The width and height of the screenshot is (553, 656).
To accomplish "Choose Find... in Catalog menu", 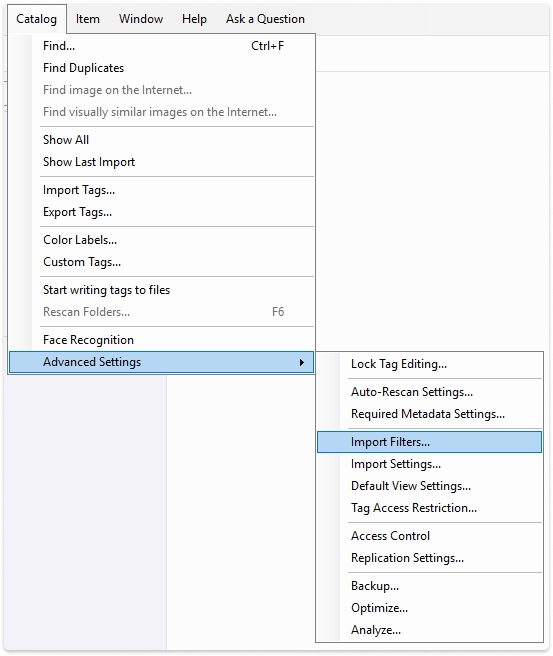I will 161,46.
